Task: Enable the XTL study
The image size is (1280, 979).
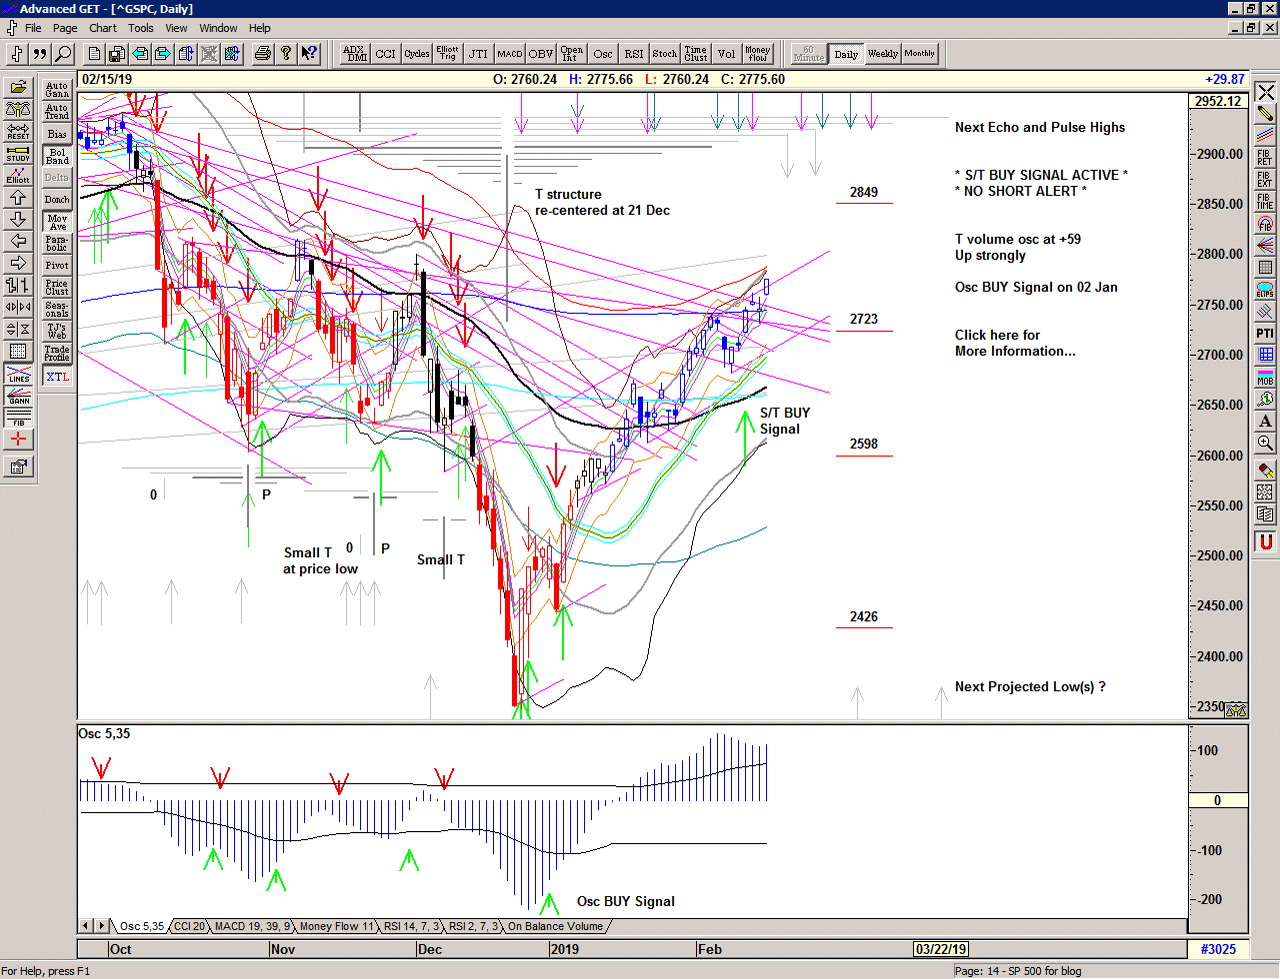Action: coord(57,377)
